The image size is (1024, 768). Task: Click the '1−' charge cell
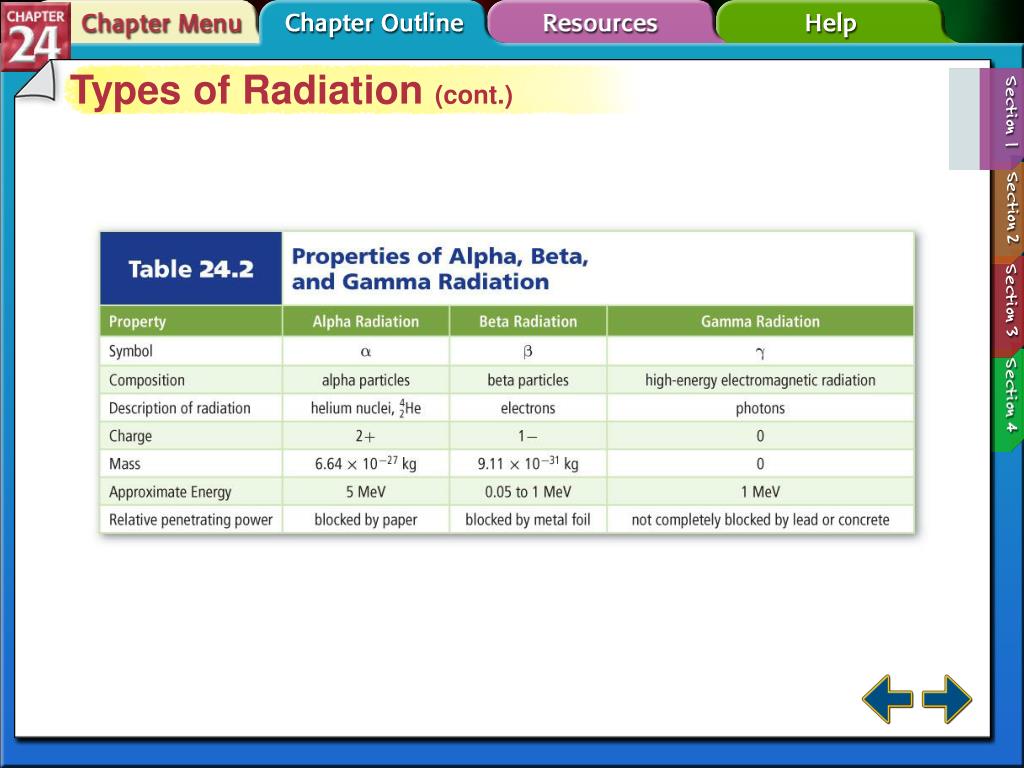point(528,436)
